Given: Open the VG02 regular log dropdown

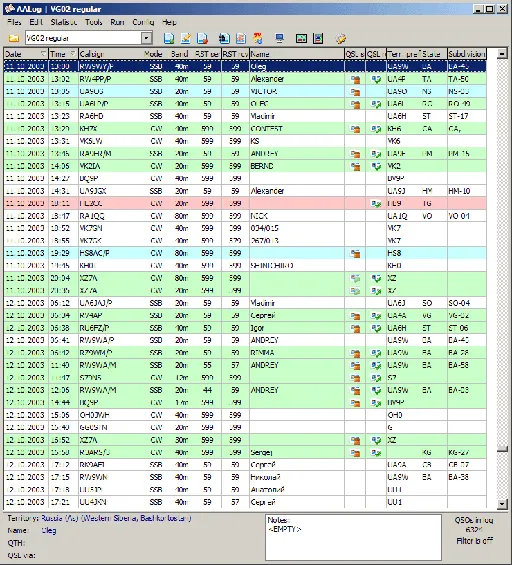Looking at the screenshot, I should click(146, 38).
